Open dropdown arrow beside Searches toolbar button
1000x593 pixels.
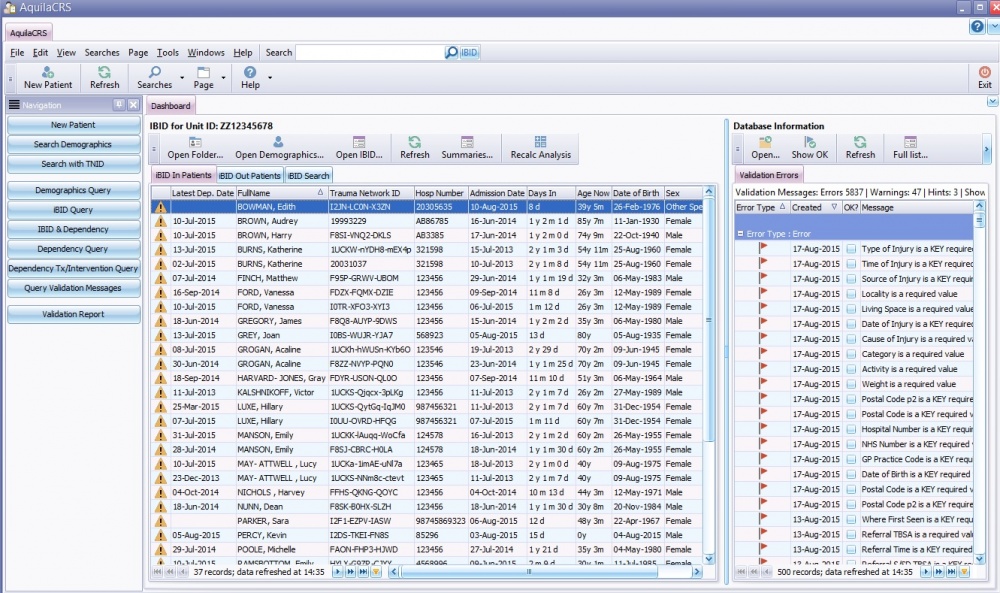[x=181, y=78]
